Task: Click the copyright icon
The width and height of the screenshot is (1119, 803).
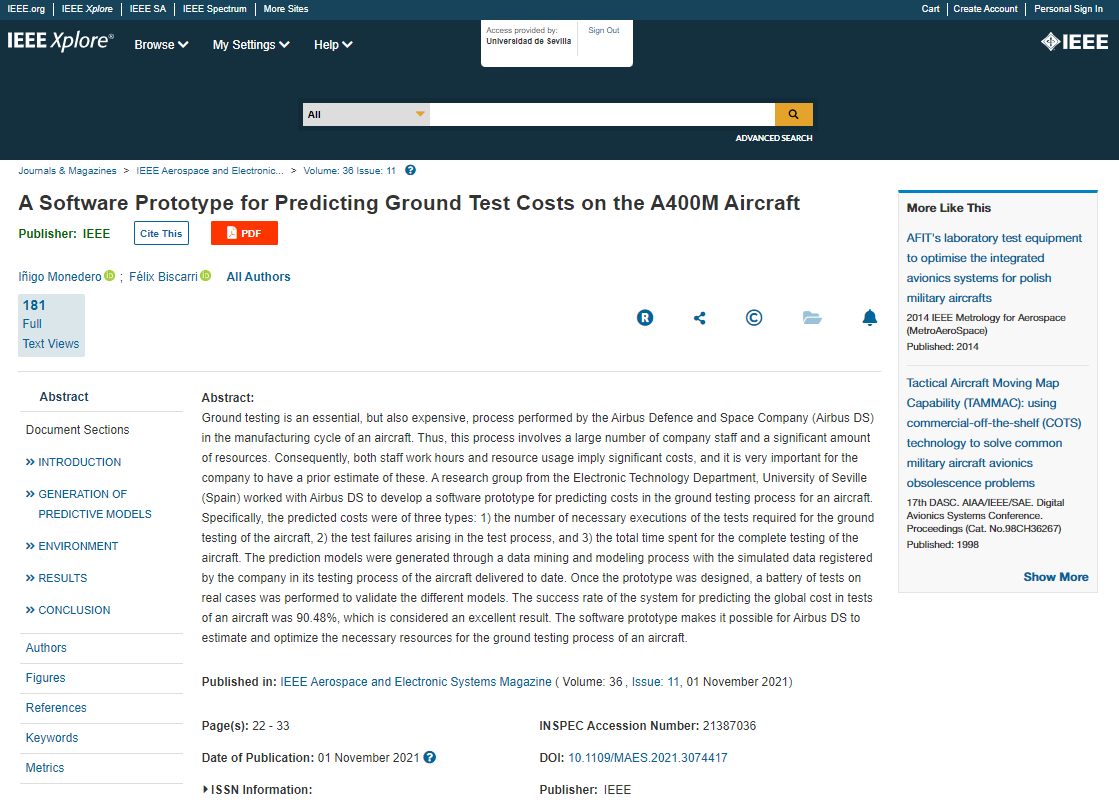Action: click(754, 318)
